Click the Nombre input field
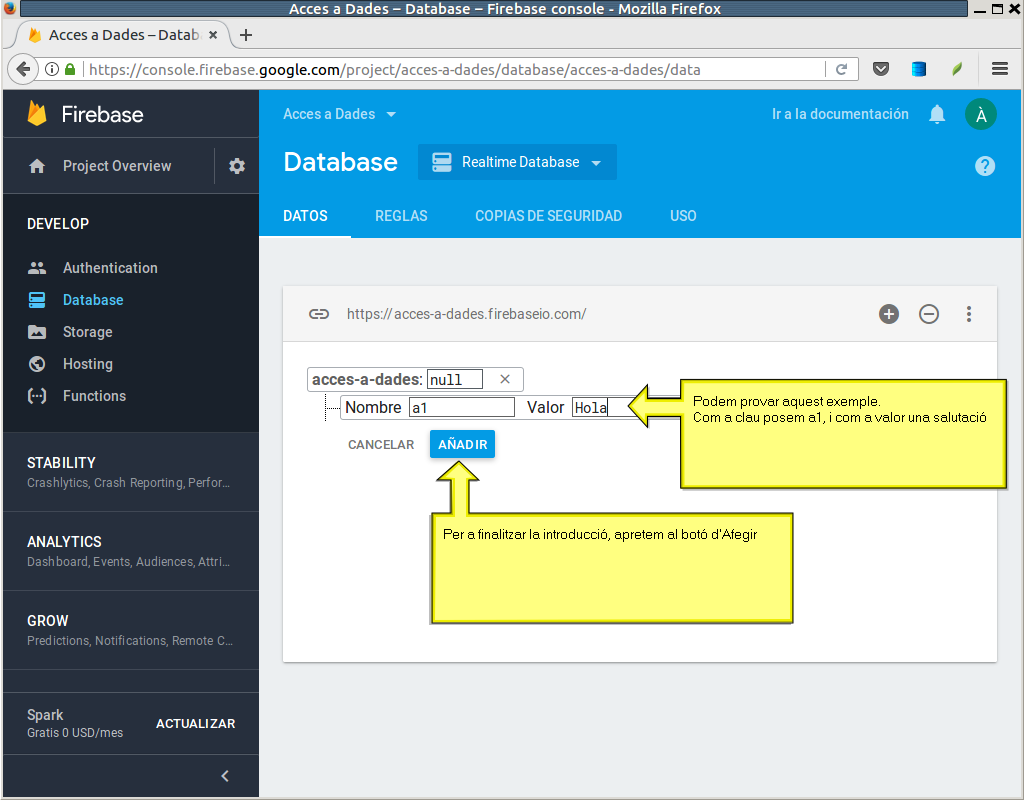 (462, 408)
